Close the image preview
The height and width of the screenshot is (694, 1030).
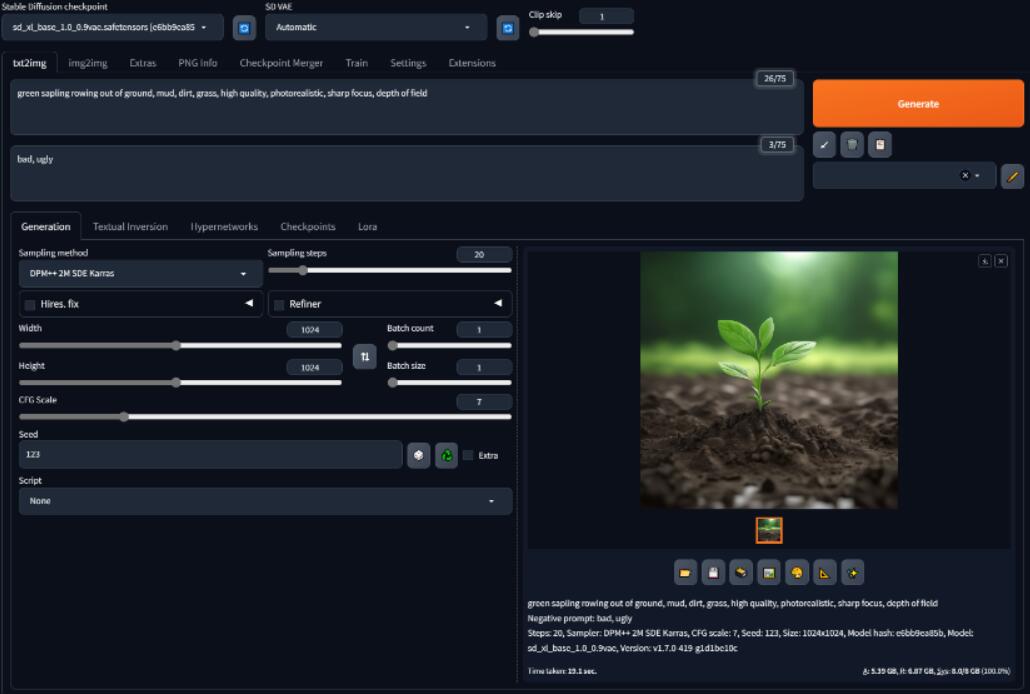(x=1001, y=261)
